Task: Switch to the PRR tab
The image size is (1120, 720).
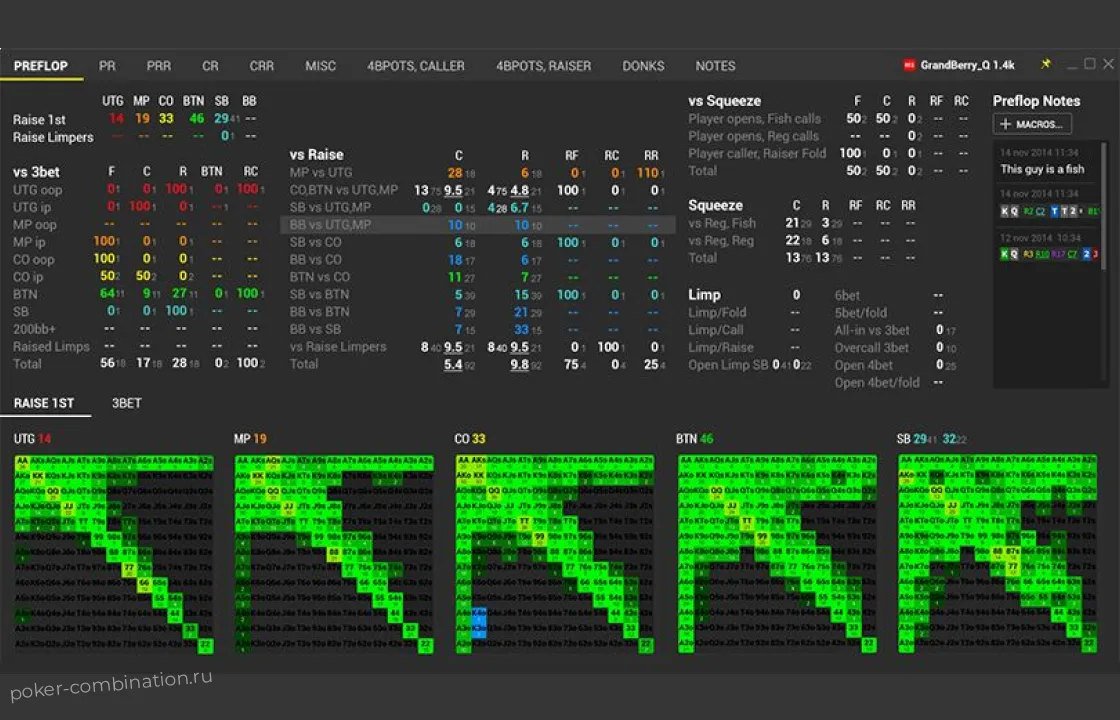Action: pyautogui.click(x=158, y=66)
